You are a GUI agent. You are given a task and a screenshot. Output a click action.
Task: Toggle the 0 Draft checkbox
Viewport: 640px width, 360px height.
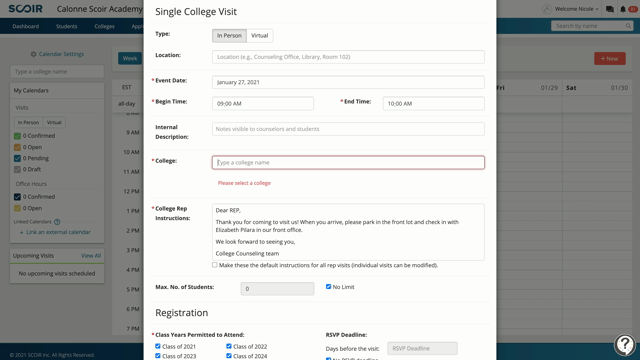[x=17, y=169]
